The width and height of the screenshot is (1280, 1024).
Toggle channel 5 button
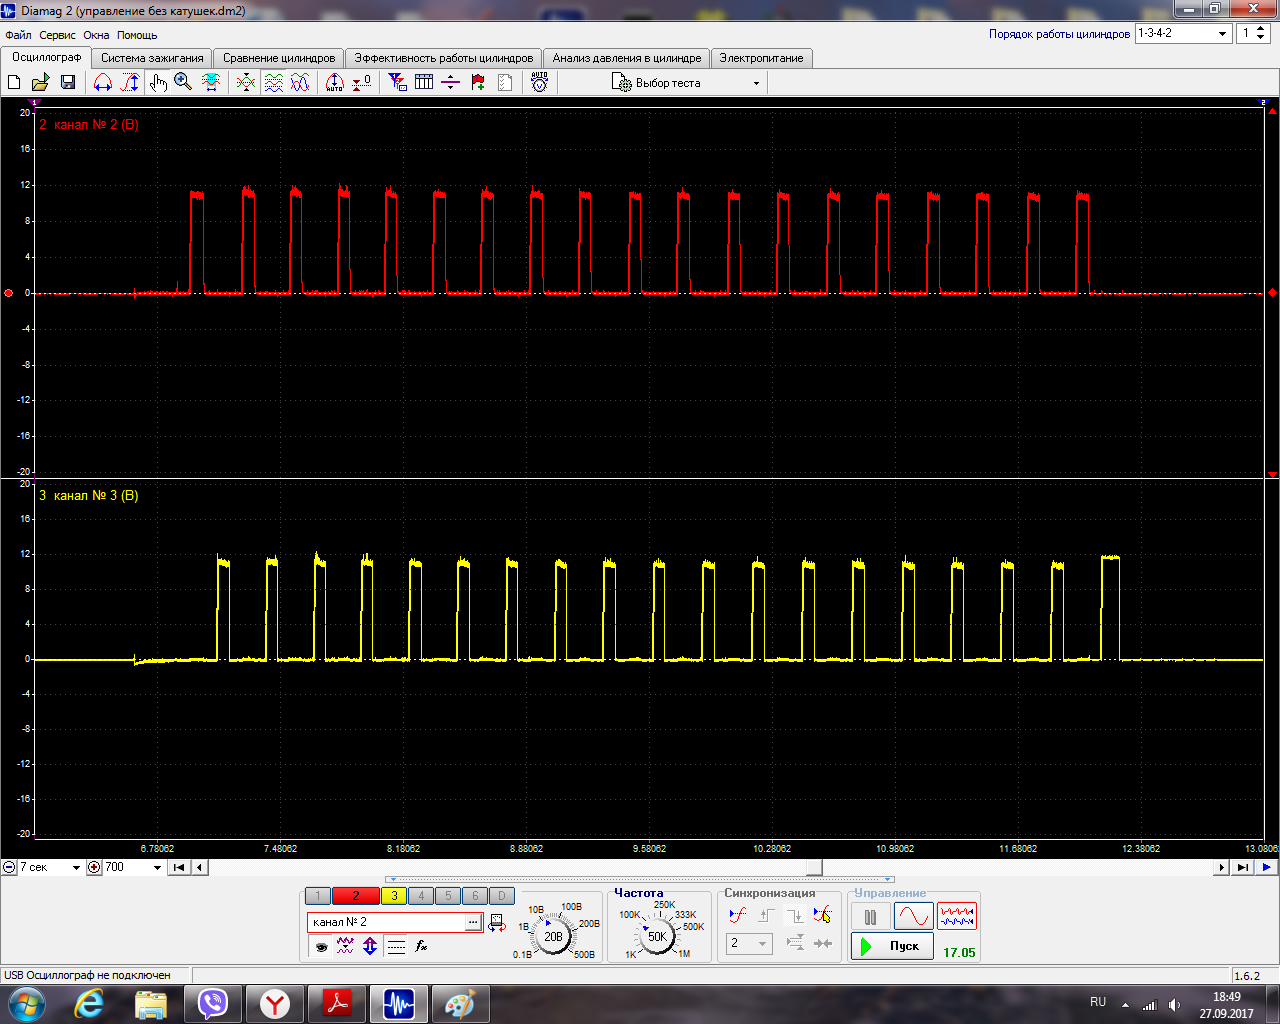[x=448, y=896]
